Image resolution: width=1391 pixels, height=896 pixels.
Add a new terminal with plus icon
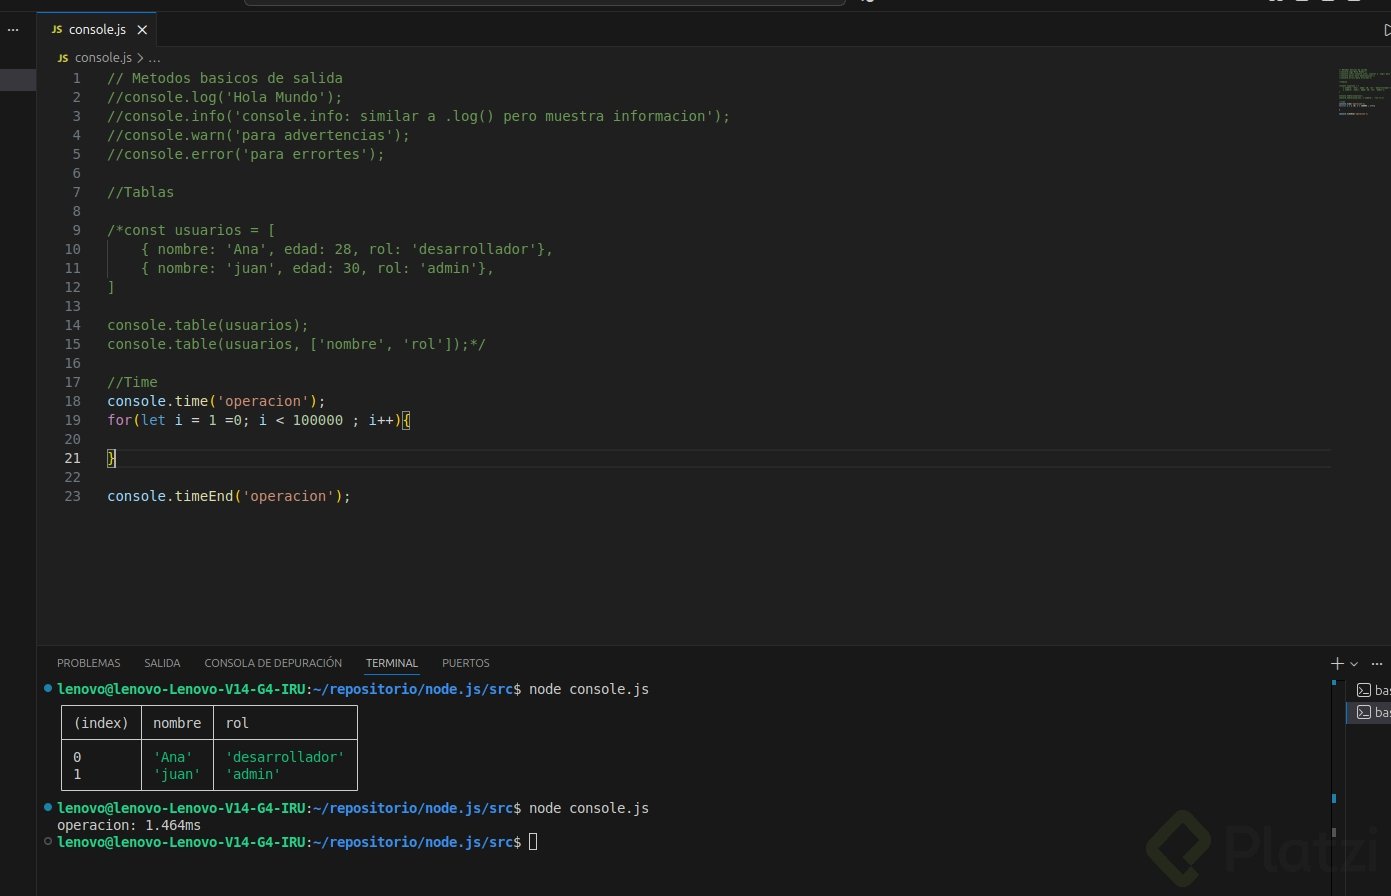(1337, 663)
